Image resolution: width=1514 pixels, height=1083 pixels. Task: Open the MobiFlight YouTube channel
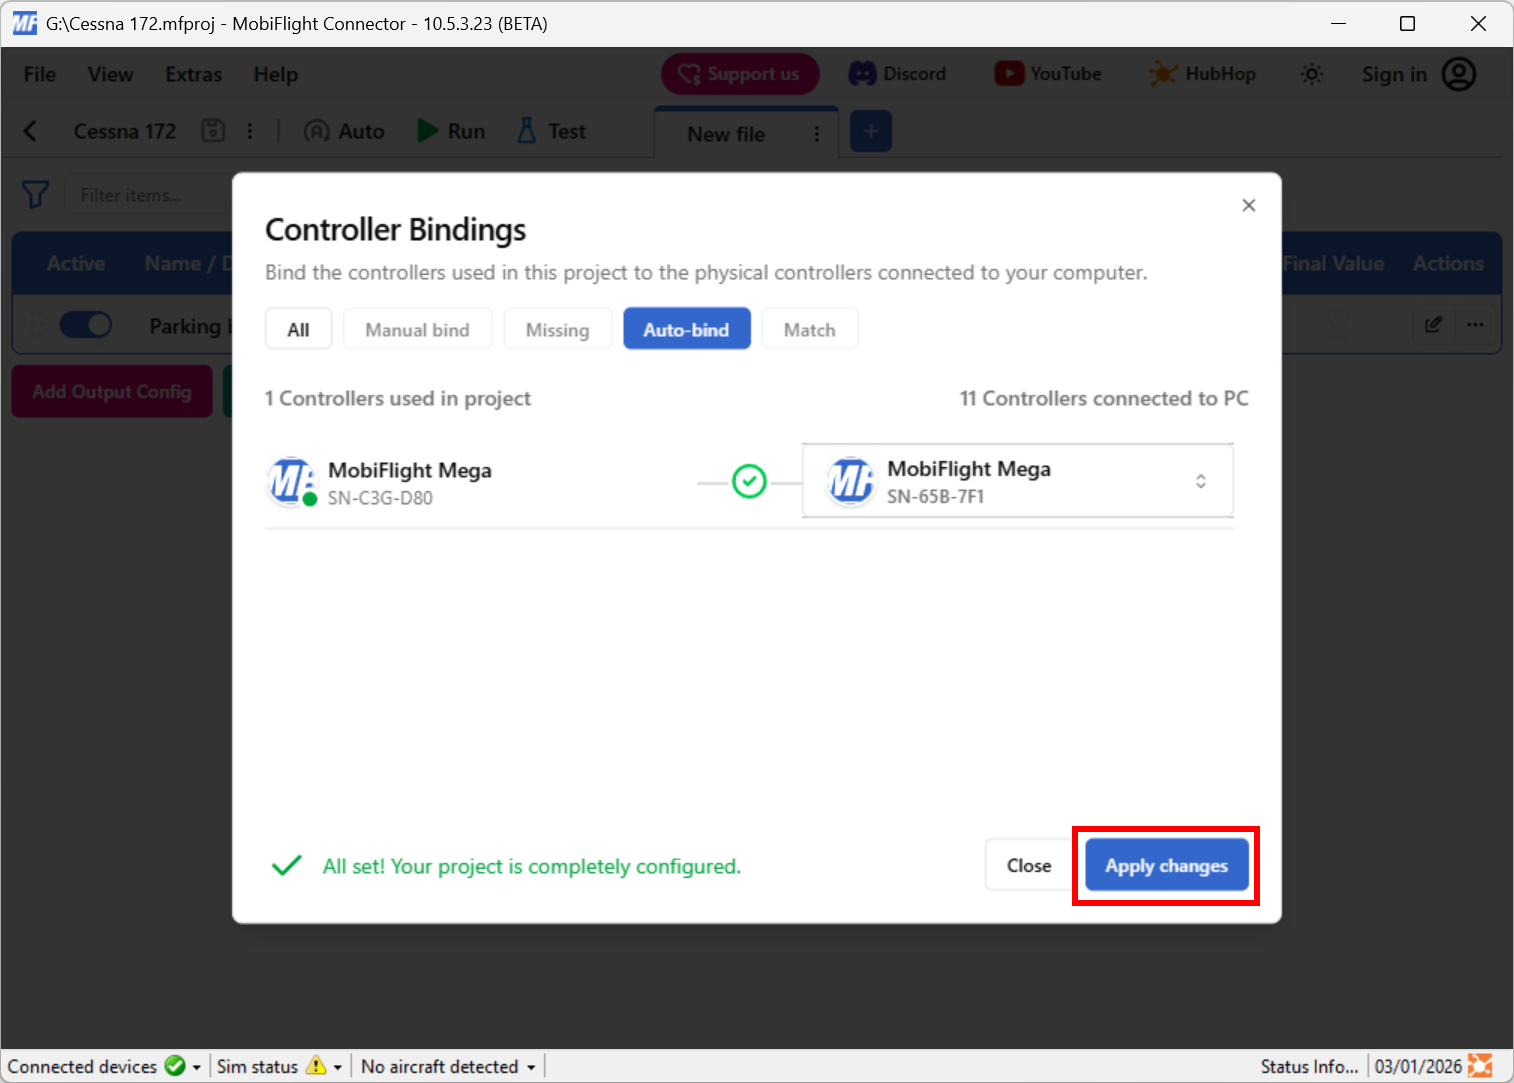pos(1047,73)
